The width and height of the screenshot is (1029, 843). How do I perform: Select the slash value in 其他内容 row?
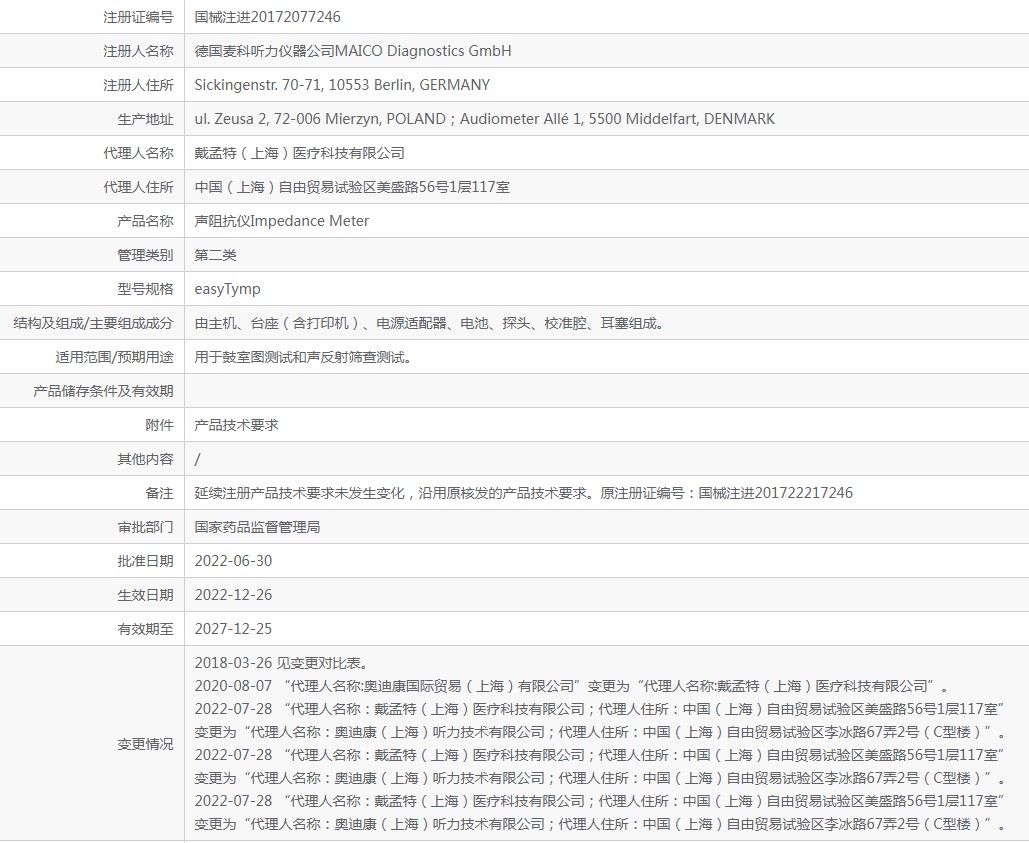[198, 459]
